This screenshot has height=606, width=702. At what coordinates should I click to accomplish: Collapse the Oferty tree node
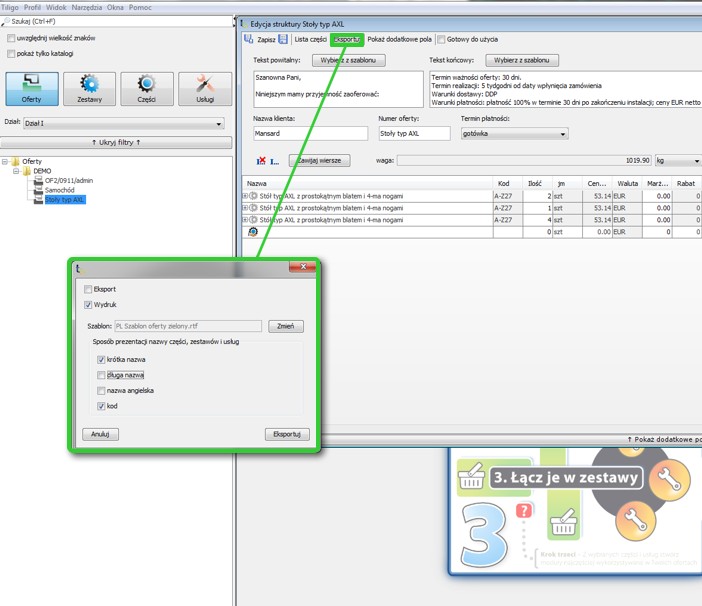(5, 161)
